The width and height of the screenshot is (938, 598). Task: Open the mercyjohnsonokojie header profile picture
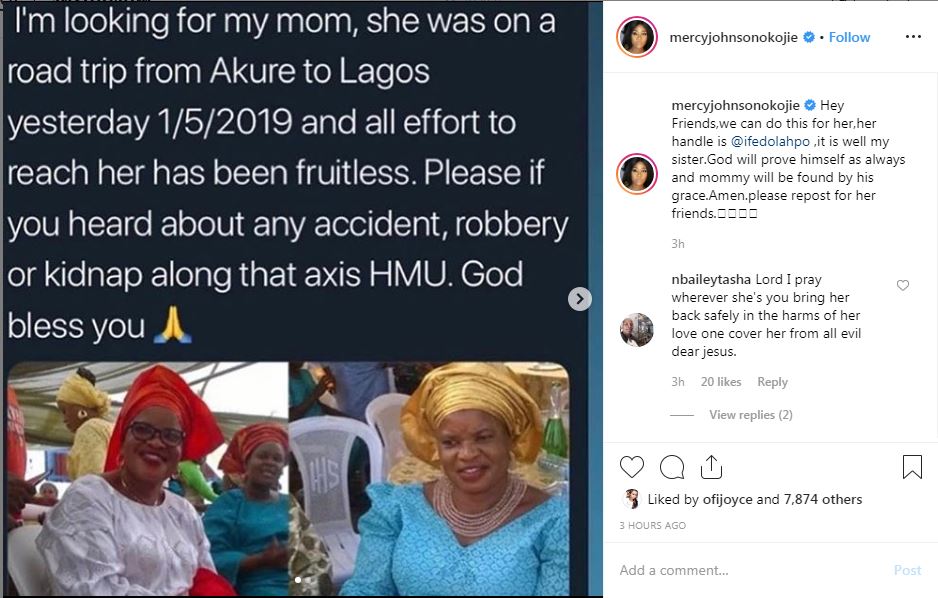(637, 36)
